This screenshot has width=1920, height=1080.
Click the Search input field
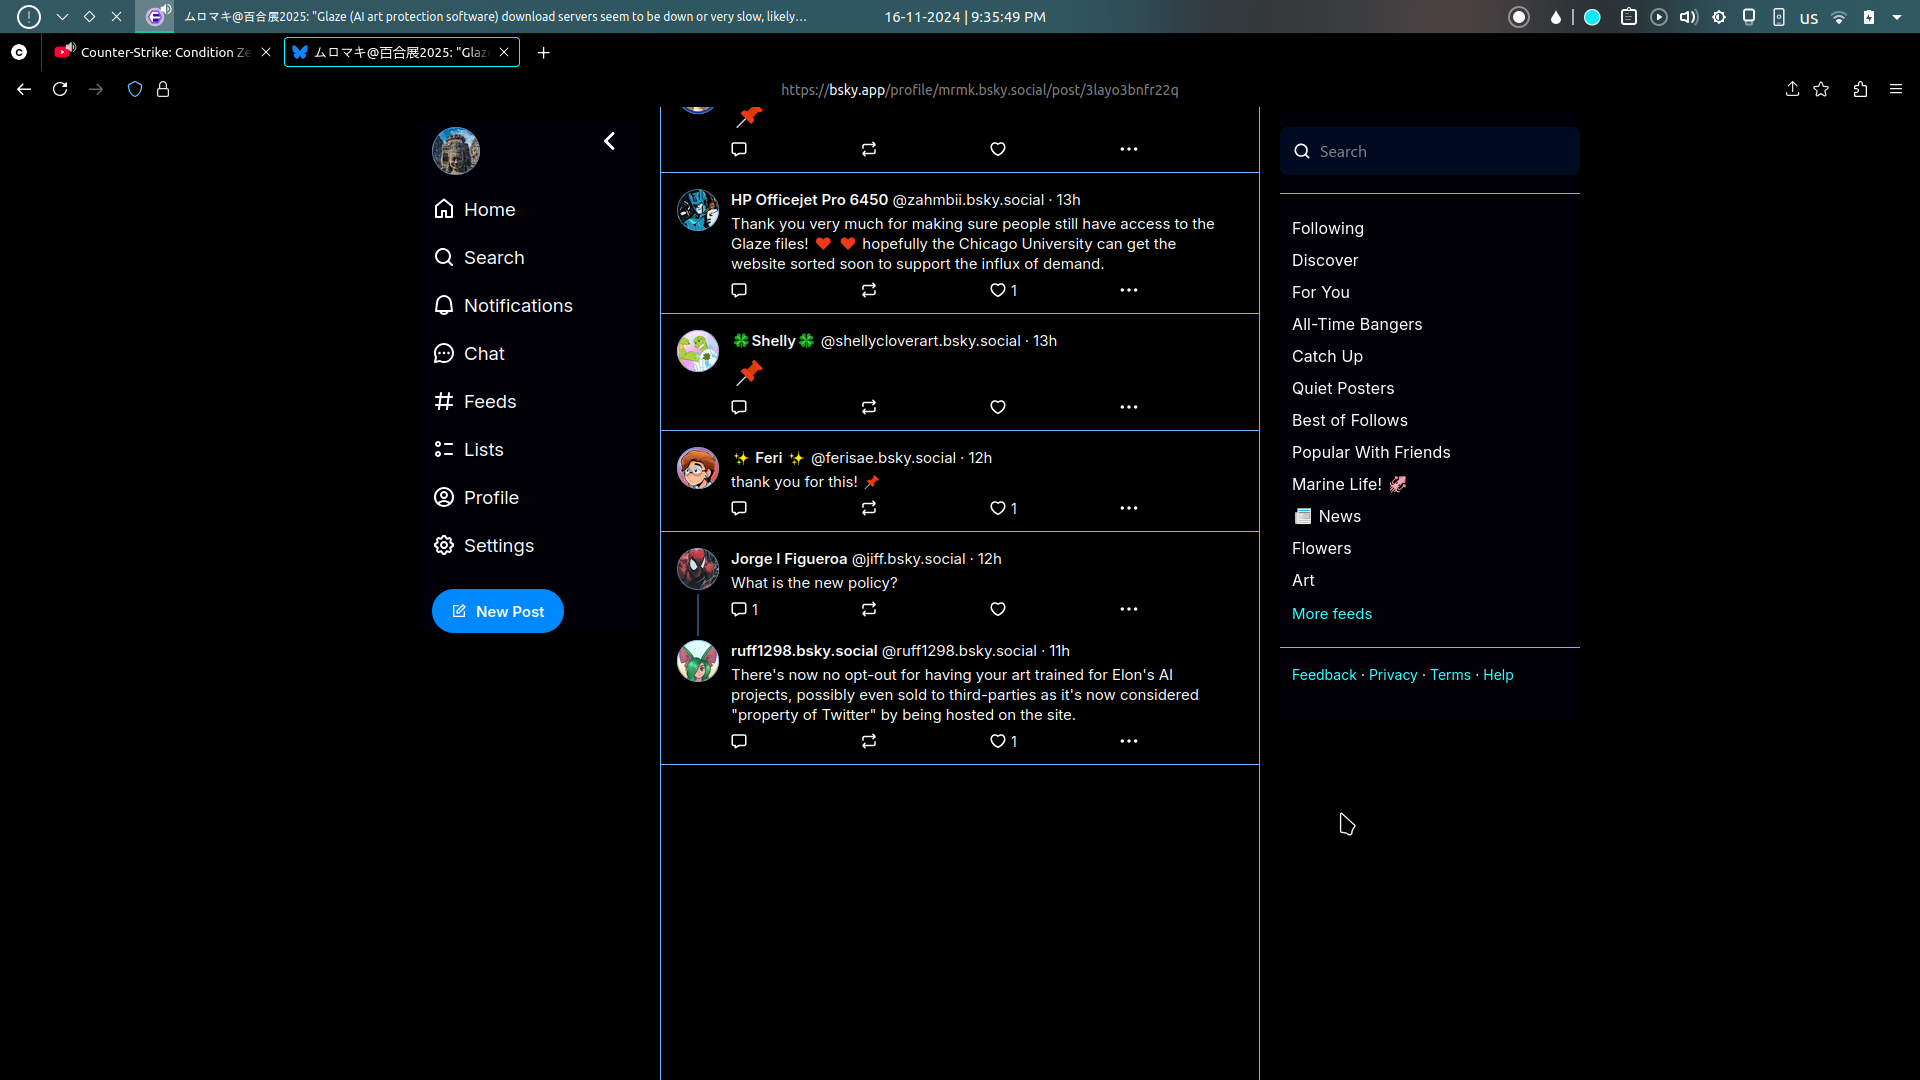(x=1439, y=151)
